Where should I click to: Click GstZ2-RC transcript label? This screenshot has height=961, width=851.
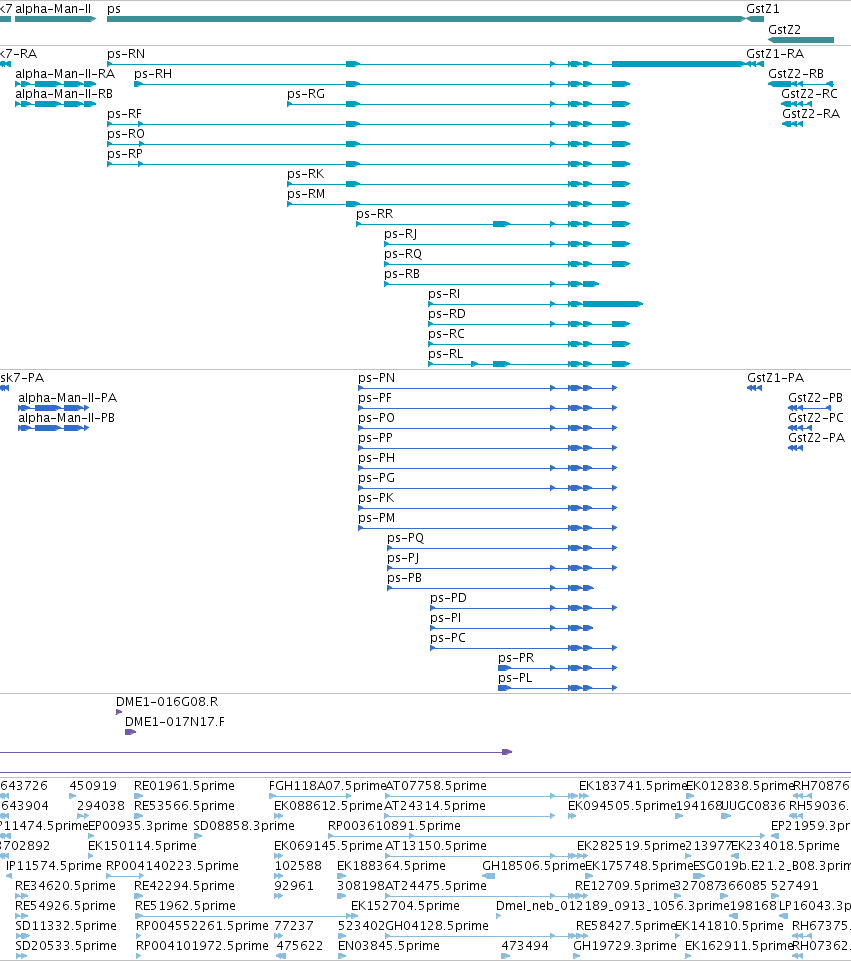coord(809,94)
